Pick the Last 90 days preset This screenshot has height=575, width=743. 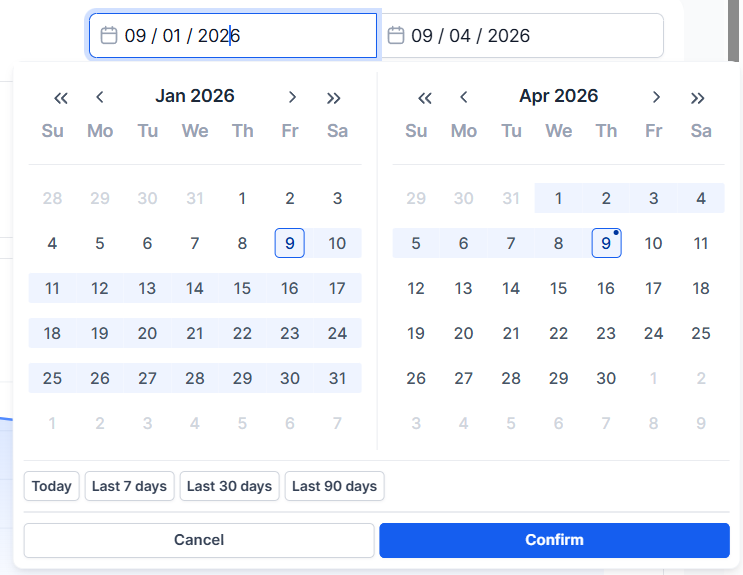[x=334, y=486]
